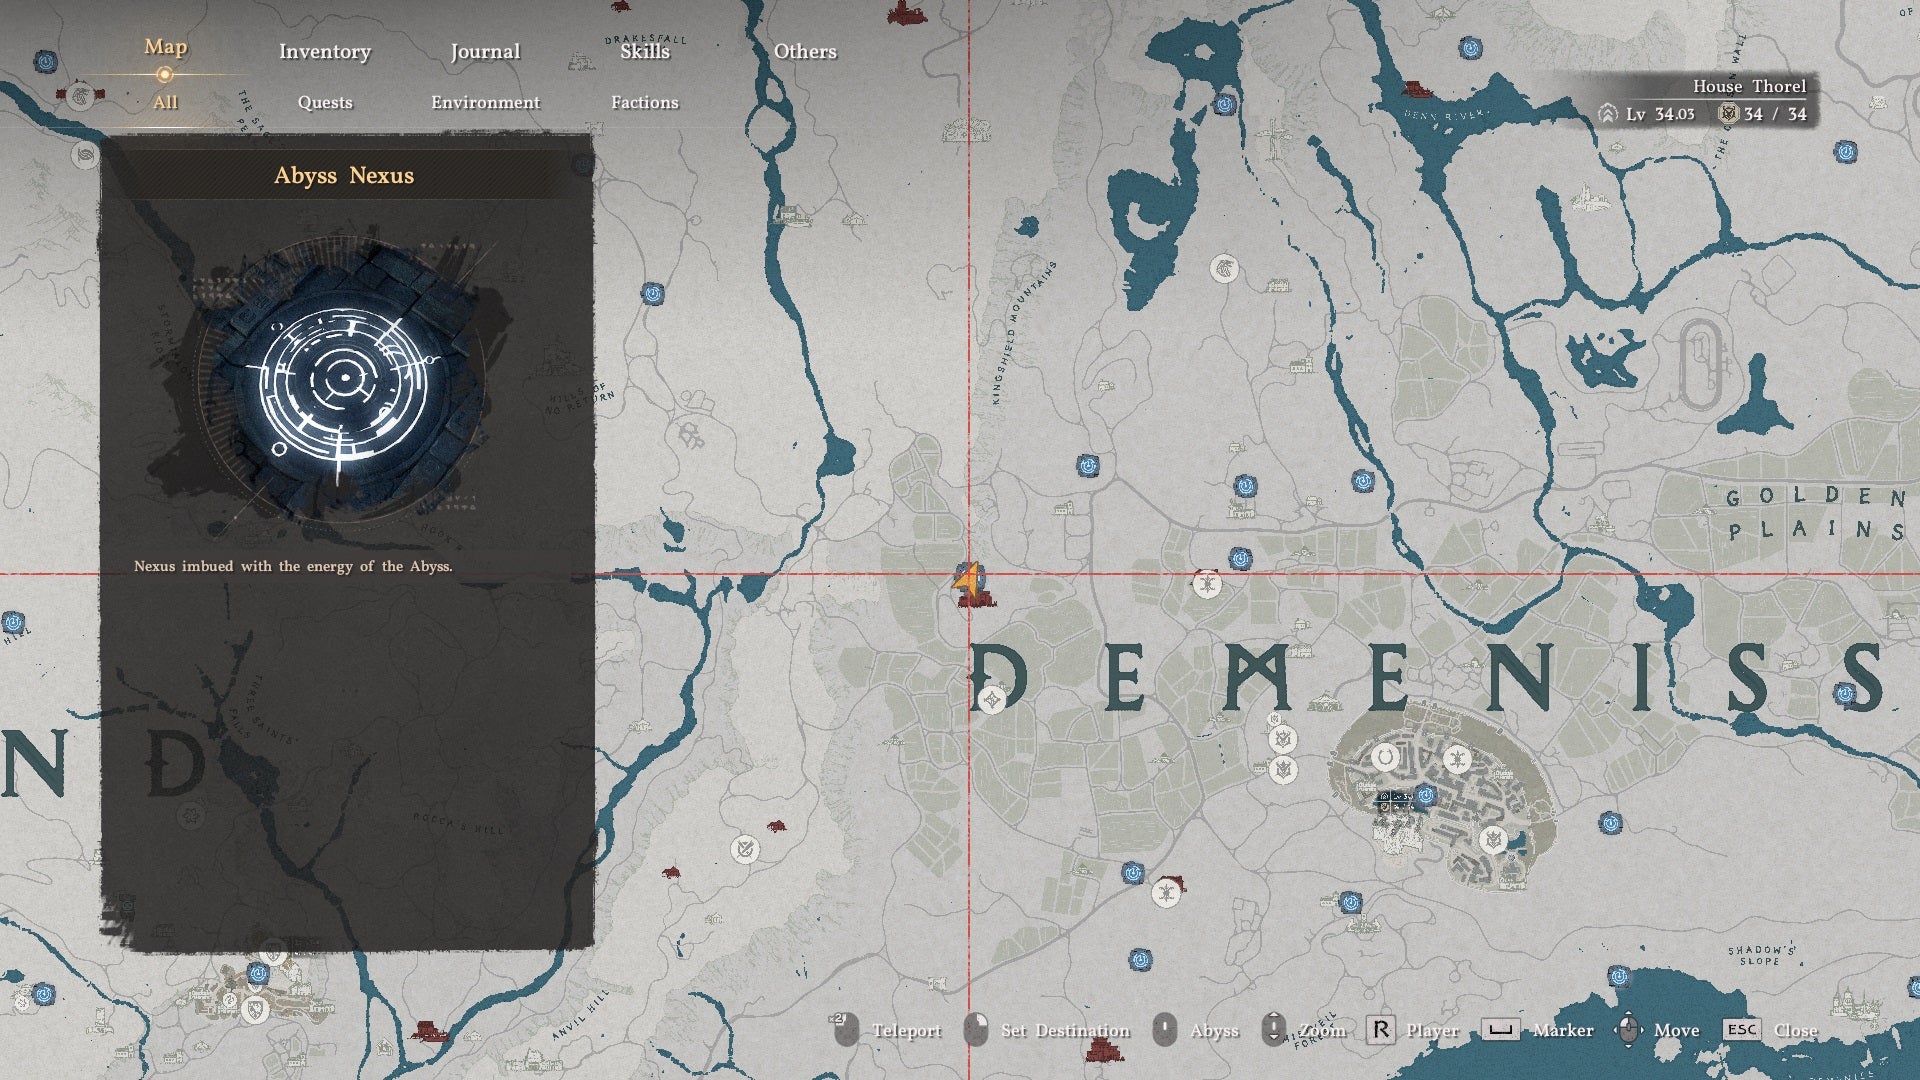Click the orange player arrow marker

pyautogui.click(x=964, y=581)
